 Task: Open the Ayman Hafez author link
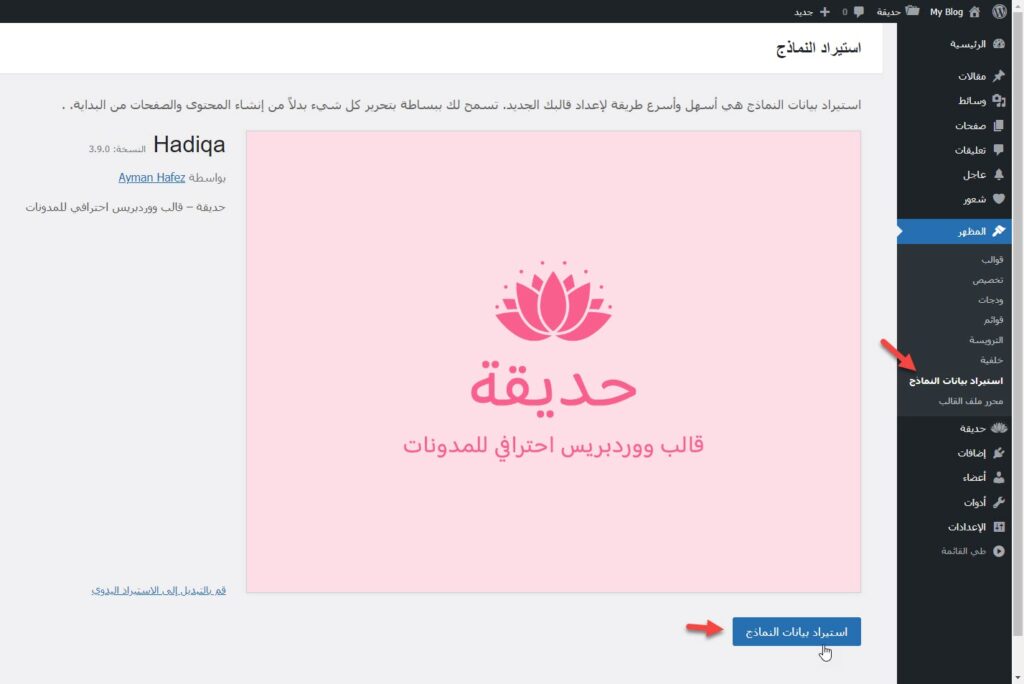pos(152,178)
